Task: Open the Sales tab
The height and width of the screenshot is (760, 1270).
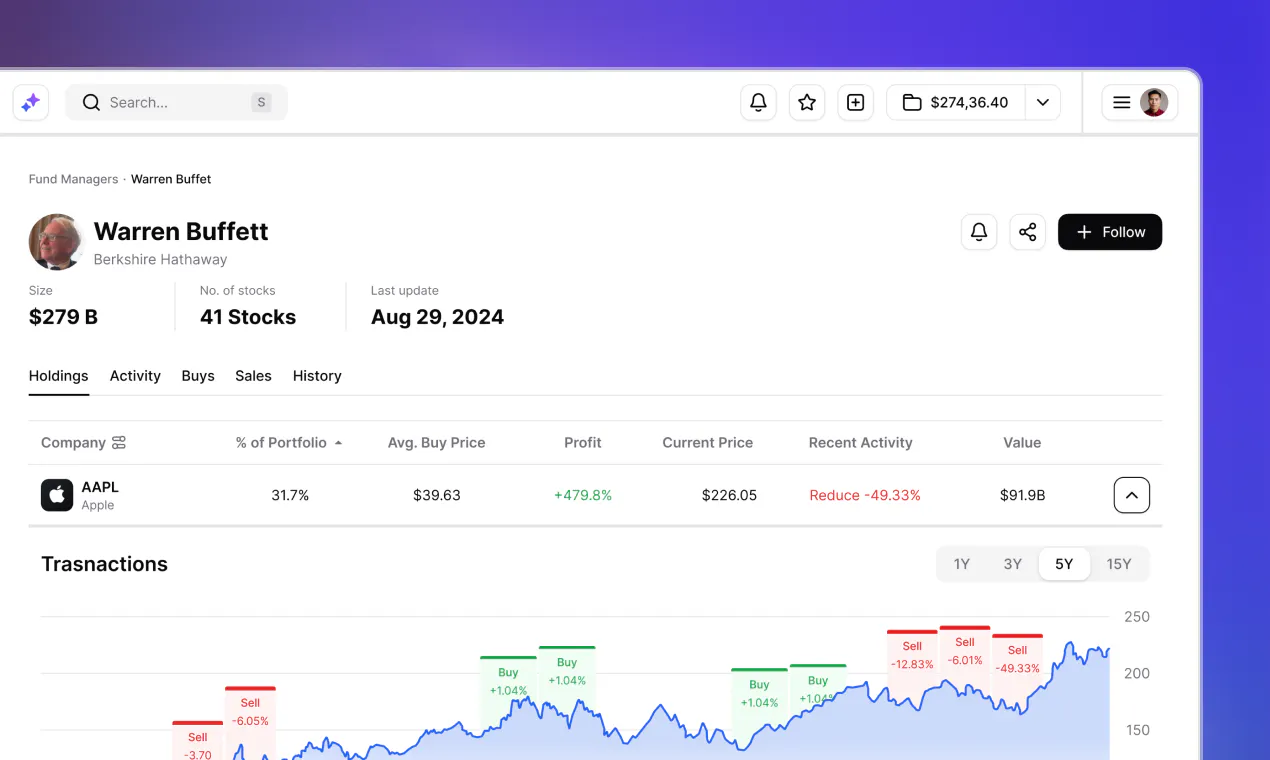Action: tap(253, 376)
